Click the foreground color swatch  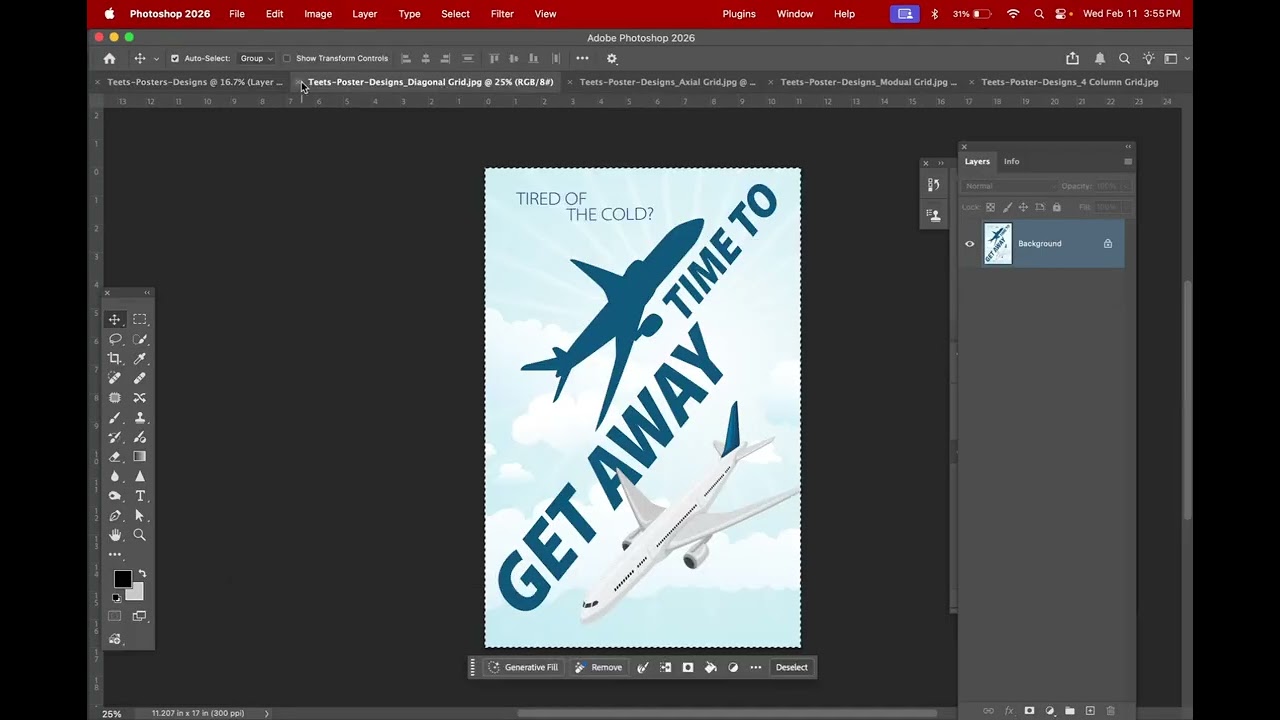122,579
